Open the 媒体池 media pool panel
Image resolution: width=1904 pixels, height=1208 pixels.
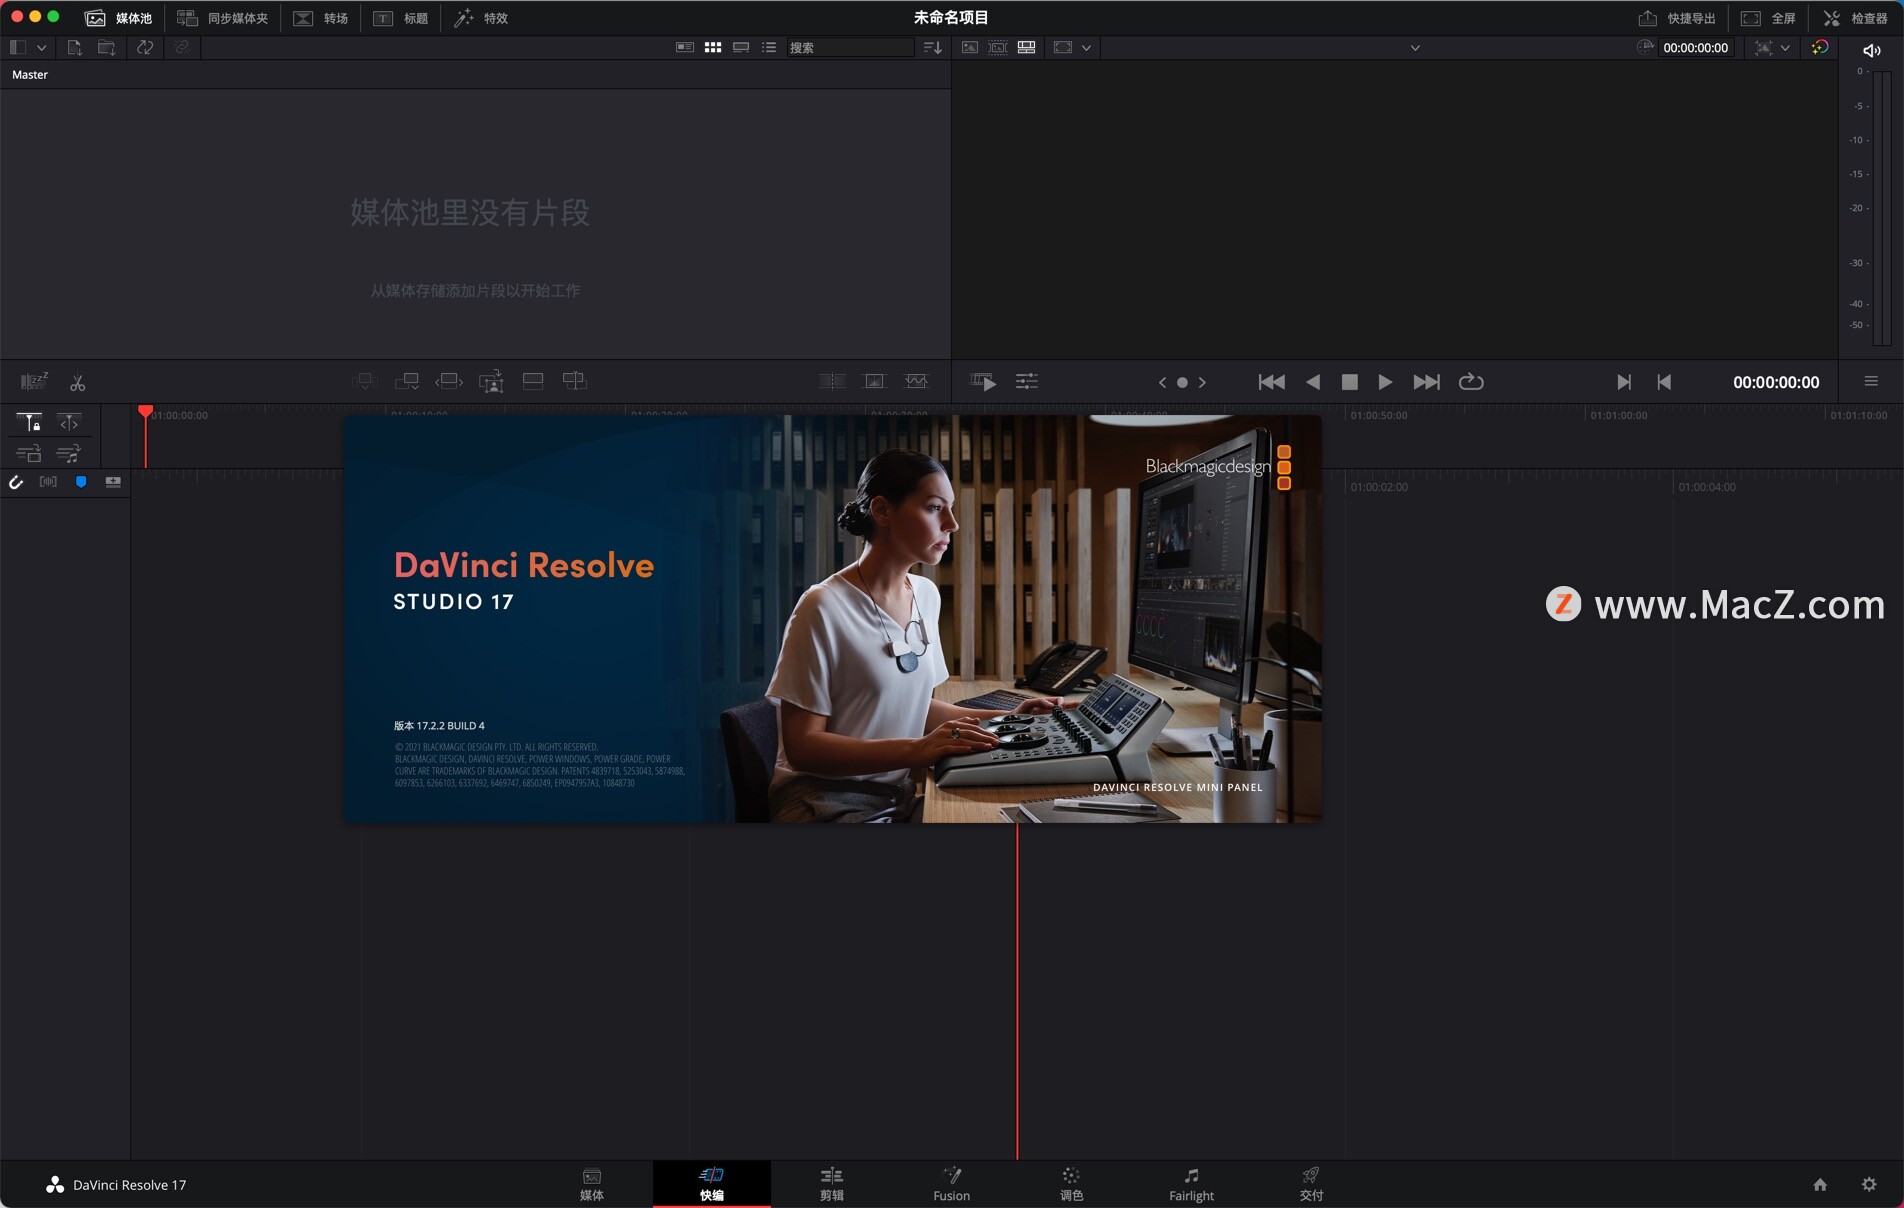coord(118,18)
